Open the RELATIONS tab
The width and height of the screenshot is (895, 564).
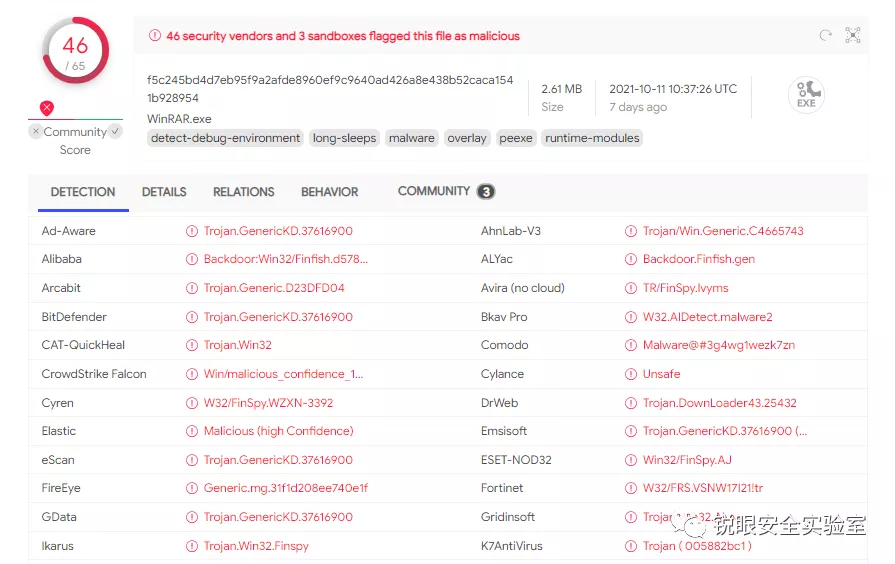[244, 192]
